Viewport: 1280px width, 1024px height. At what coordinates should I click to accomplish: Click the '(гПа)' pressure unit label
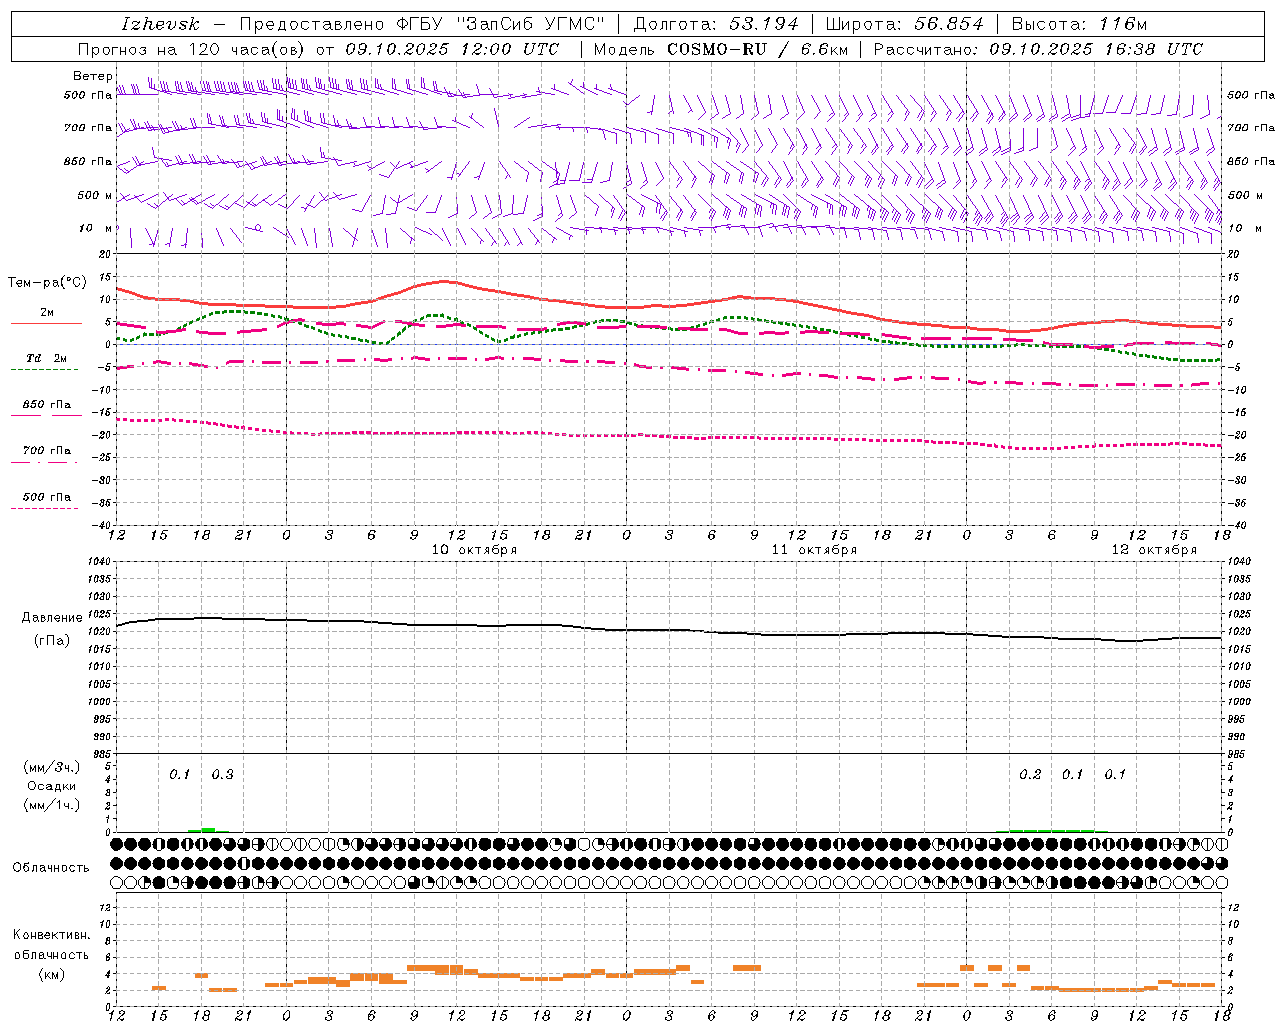[52, 641]
